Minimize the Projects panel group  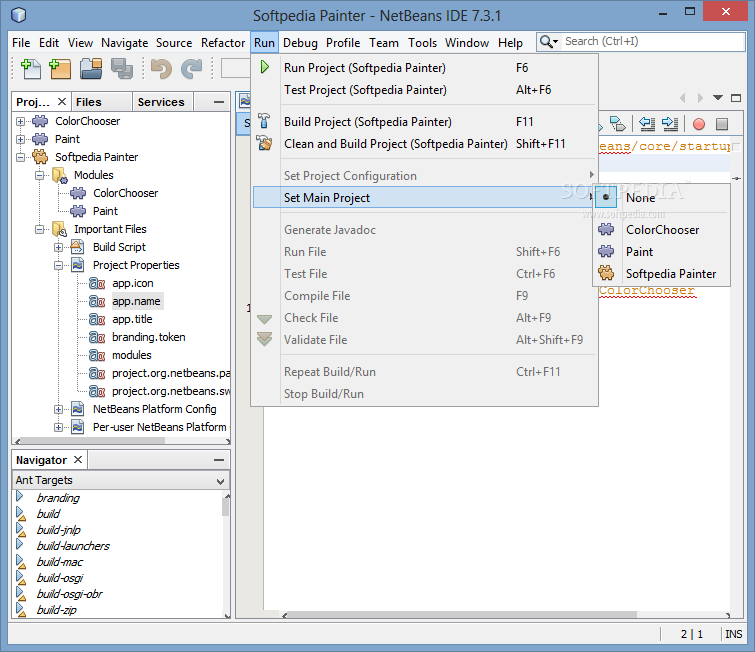click(219, 102)
